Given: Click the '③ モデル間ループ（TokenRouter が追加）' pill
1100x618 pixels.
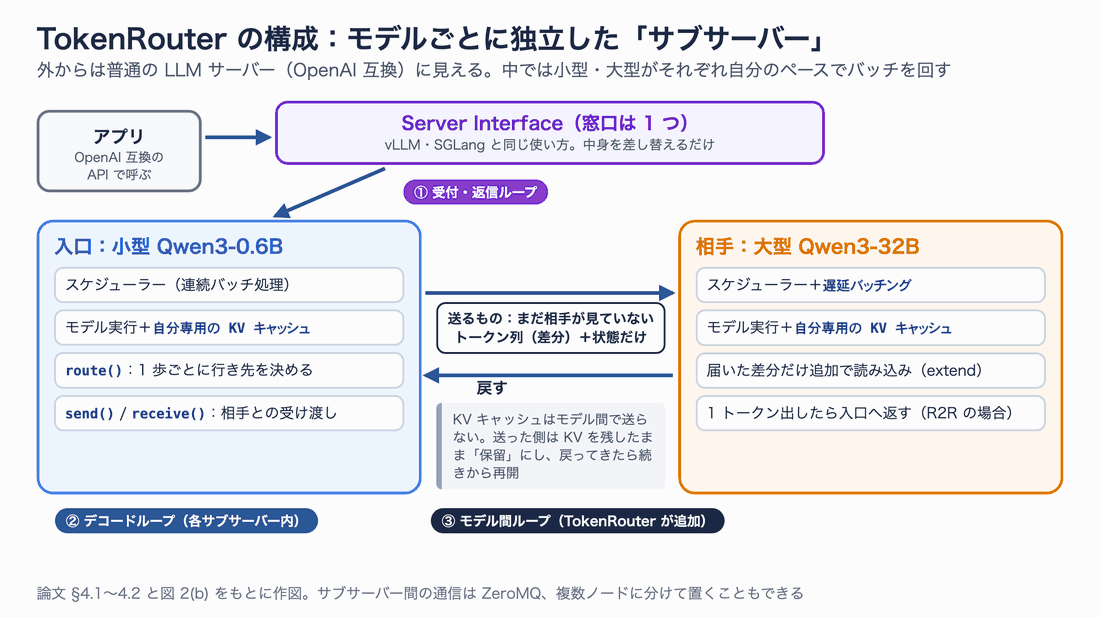Looking at the screenshot, I should [x=577, y=521].
